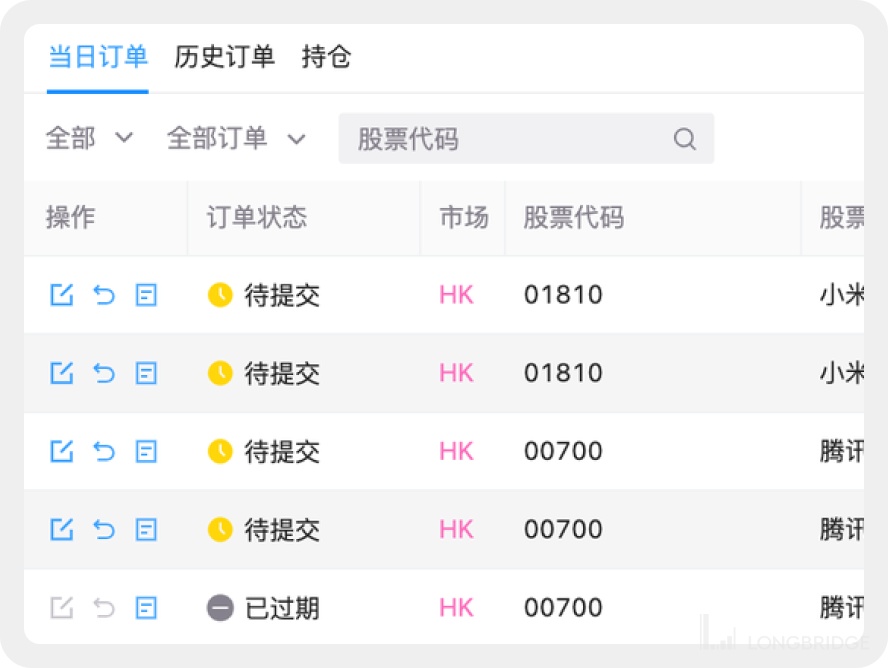Open details icon on first 01810 order
Viewport: 888px width, 668px height.
[x=146, y=295]
